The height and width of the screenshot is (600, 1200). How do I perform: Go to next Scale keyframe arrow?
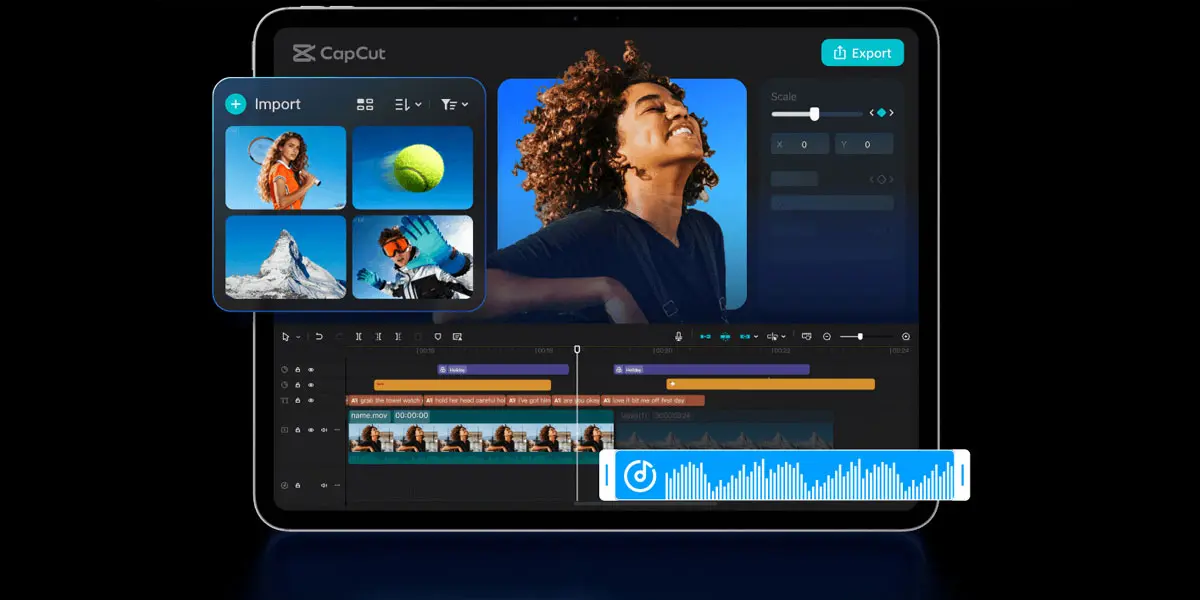[x=891, y=113]
